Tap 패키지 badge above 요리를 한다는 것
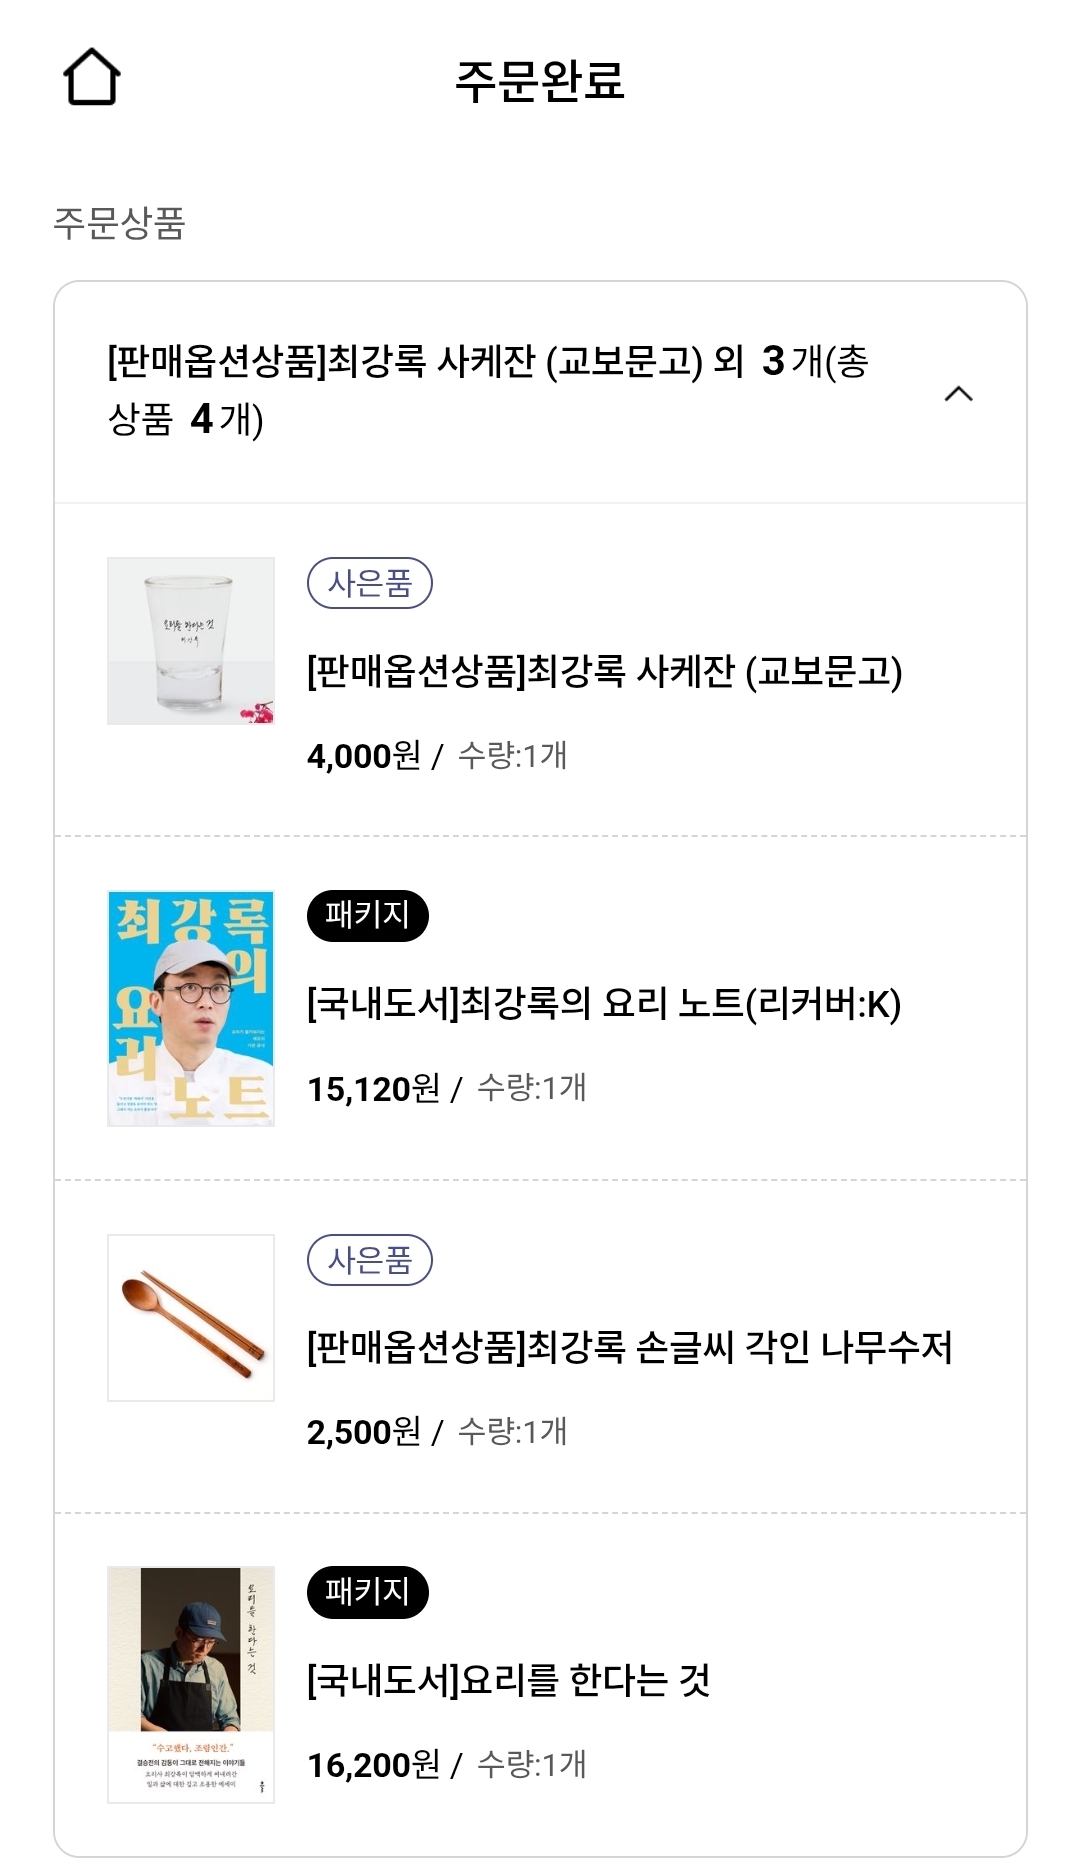 pos(367,1592)
